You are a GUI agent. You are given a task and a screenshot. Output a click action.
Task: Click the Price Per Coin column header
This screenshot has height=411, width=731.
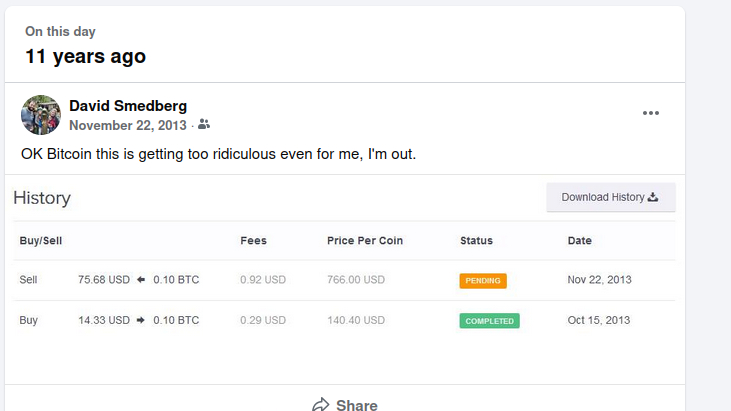364,241
